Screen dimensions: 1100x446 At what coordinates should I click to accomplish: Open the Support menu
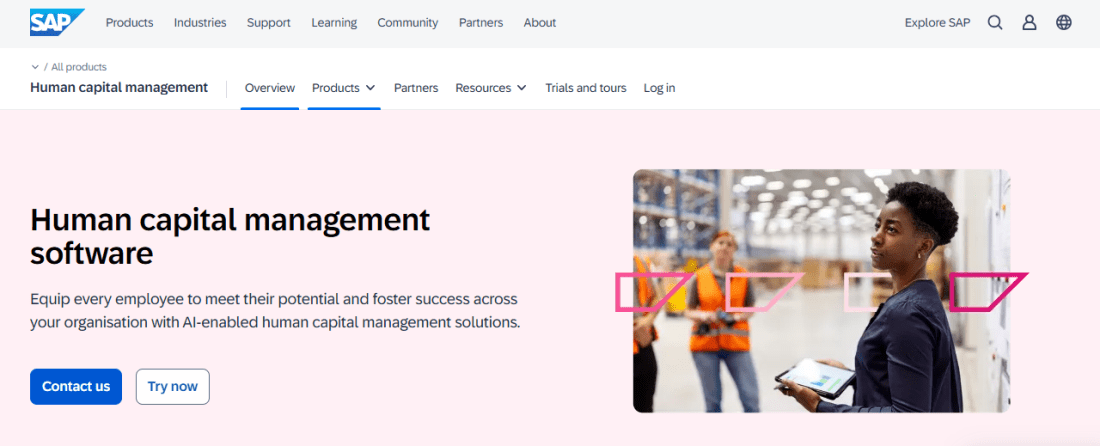coord(269,22)
